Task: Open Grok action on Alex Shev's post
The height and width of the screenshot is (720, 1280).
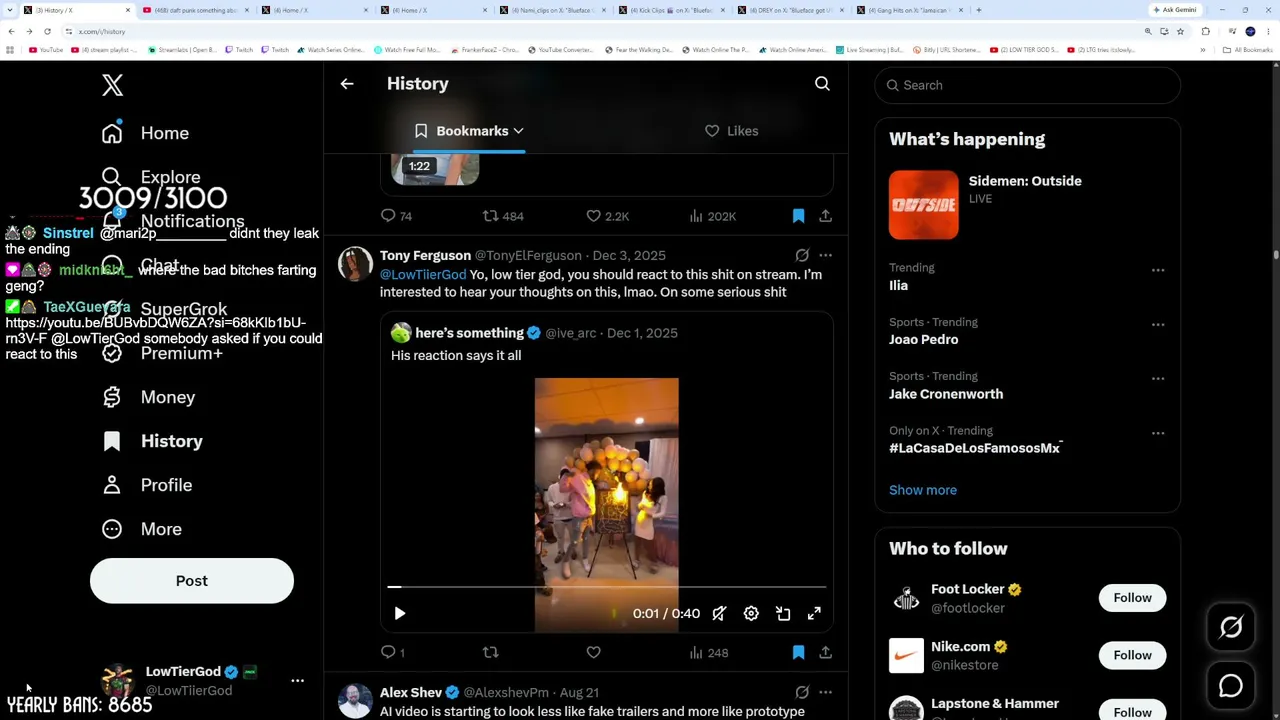Action: point(802,692)
